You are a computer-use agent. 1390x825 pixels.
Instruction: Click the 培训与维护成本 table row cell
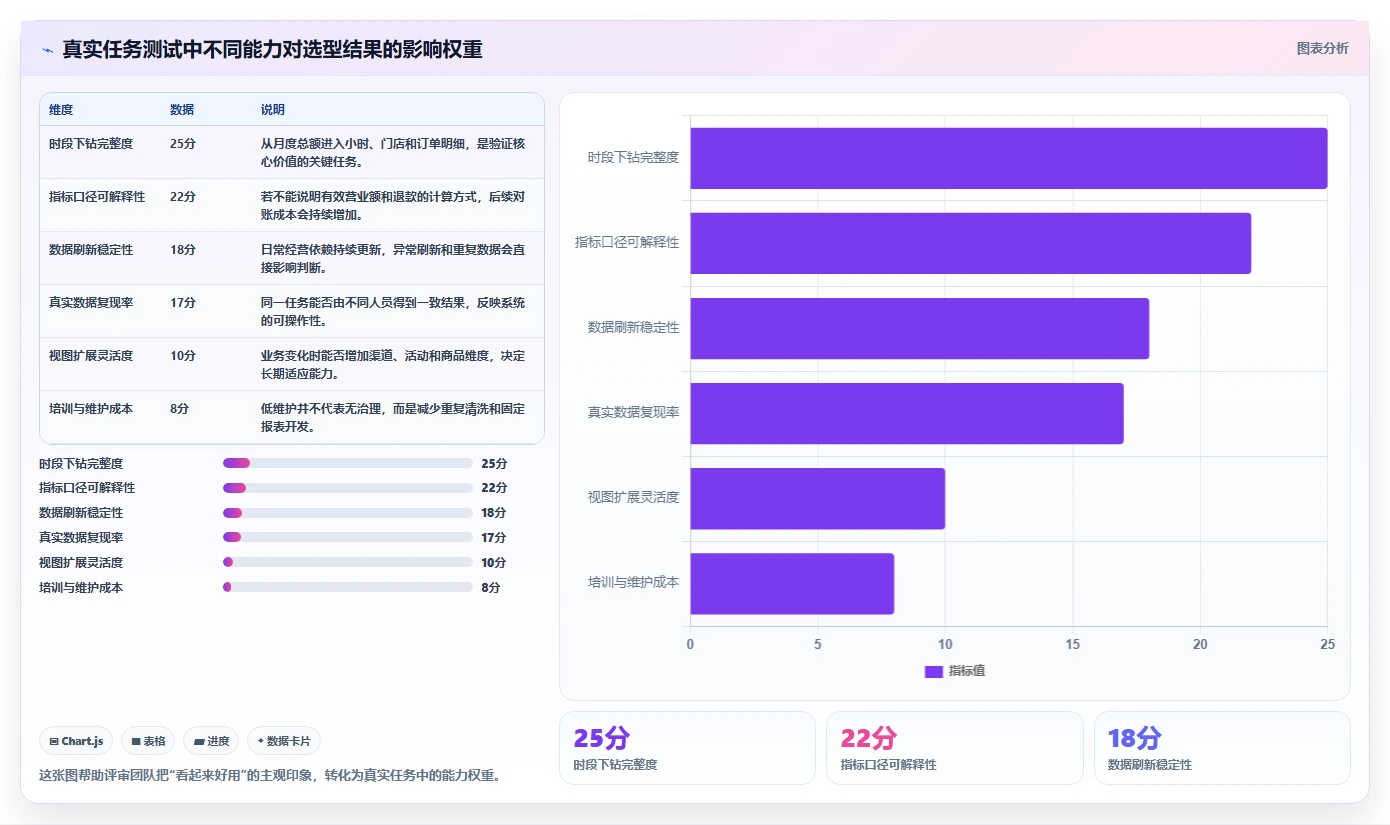point(91,409)
